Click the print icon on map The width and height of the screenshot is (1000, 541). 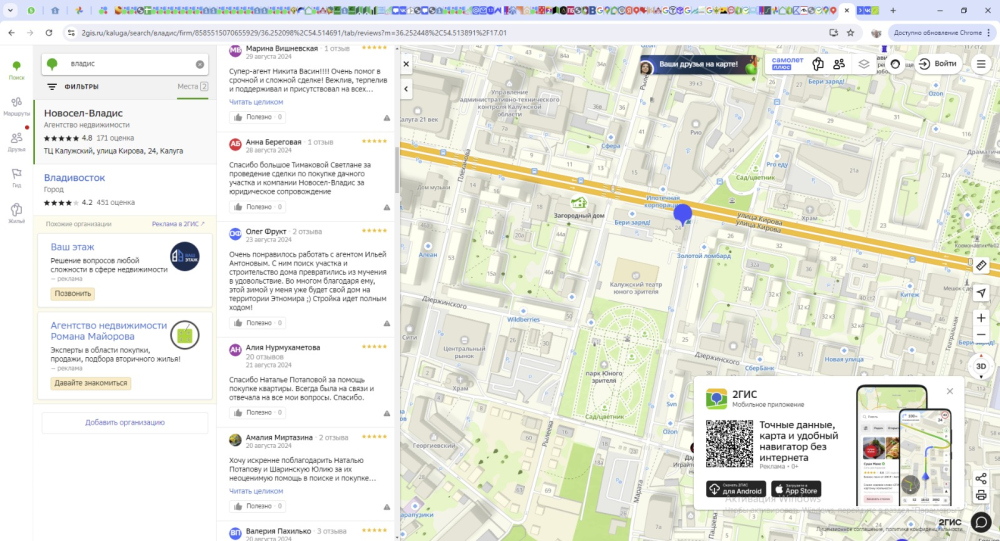click(x=981, y=496)
